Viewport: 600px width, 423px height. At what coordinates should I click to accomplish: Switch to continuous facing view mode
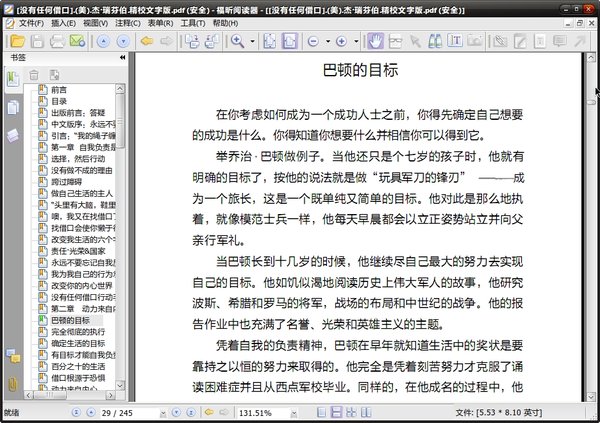351,412
